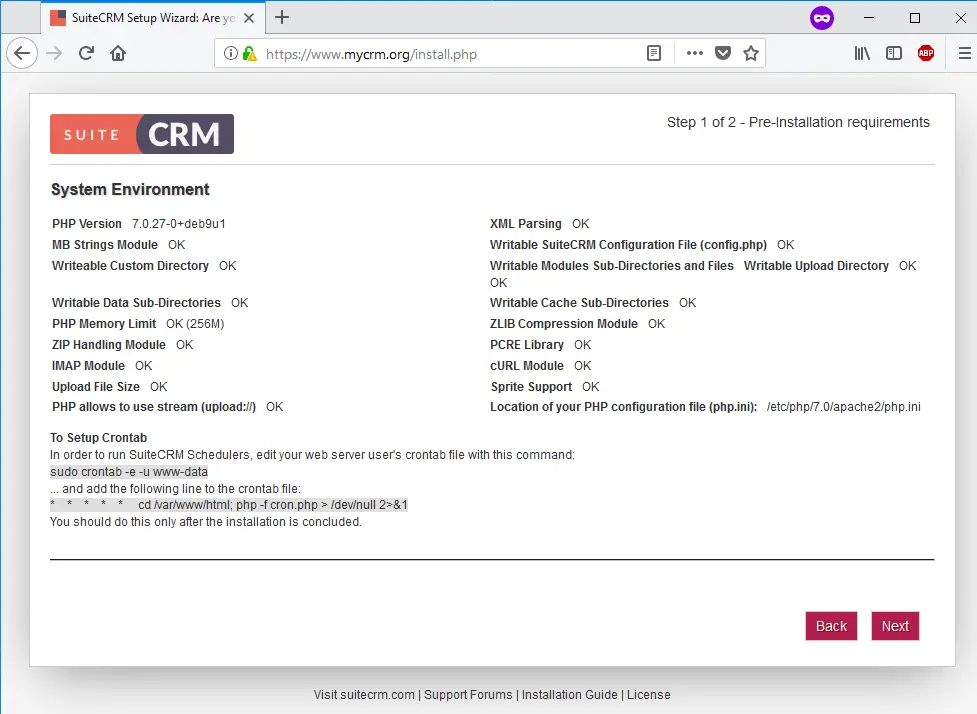Screen dimensions: 977x714
Task: Open the License link
Action: click(x=649, y=695)
